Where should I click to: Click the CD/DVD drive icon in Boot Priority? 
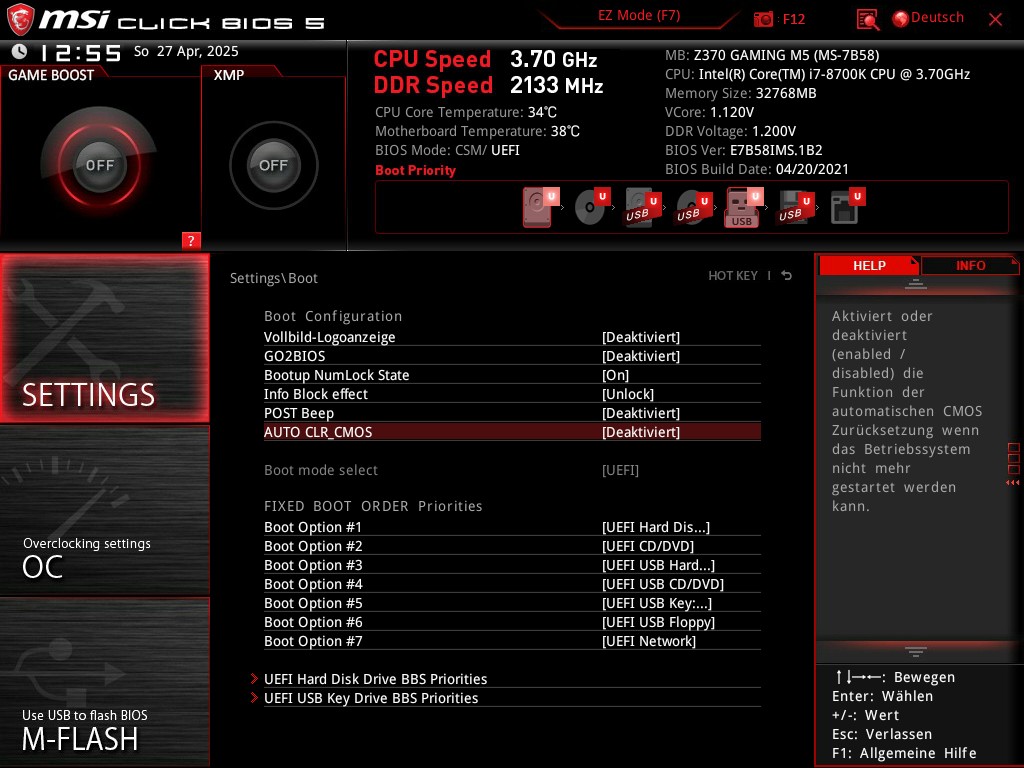(x=590, y=207)
